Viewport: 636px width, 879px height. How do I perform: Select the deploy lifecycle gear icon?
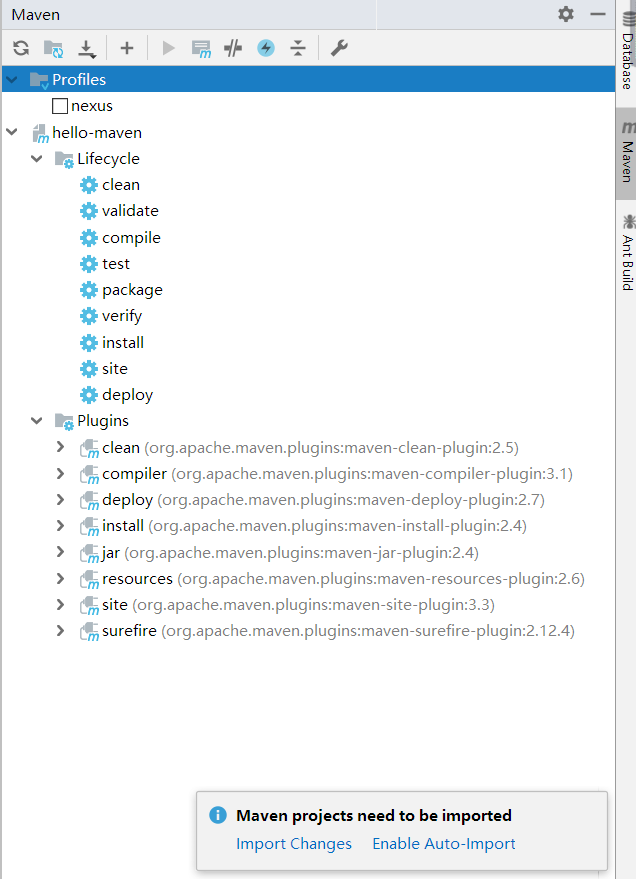(89, 395)
